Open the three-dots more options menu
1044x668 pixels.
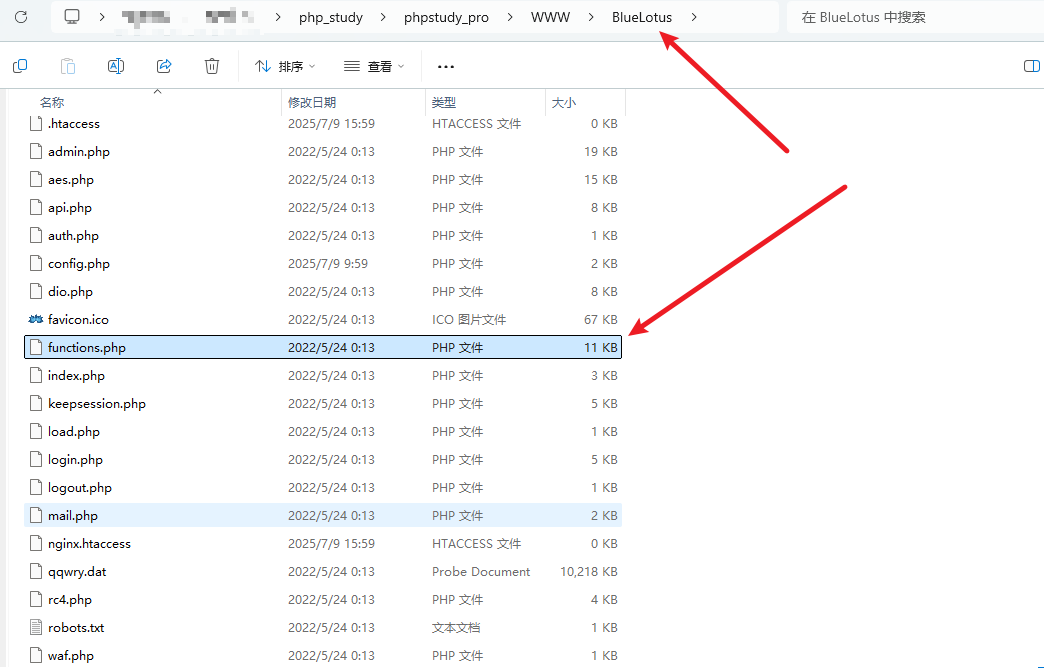coord(446,66)
